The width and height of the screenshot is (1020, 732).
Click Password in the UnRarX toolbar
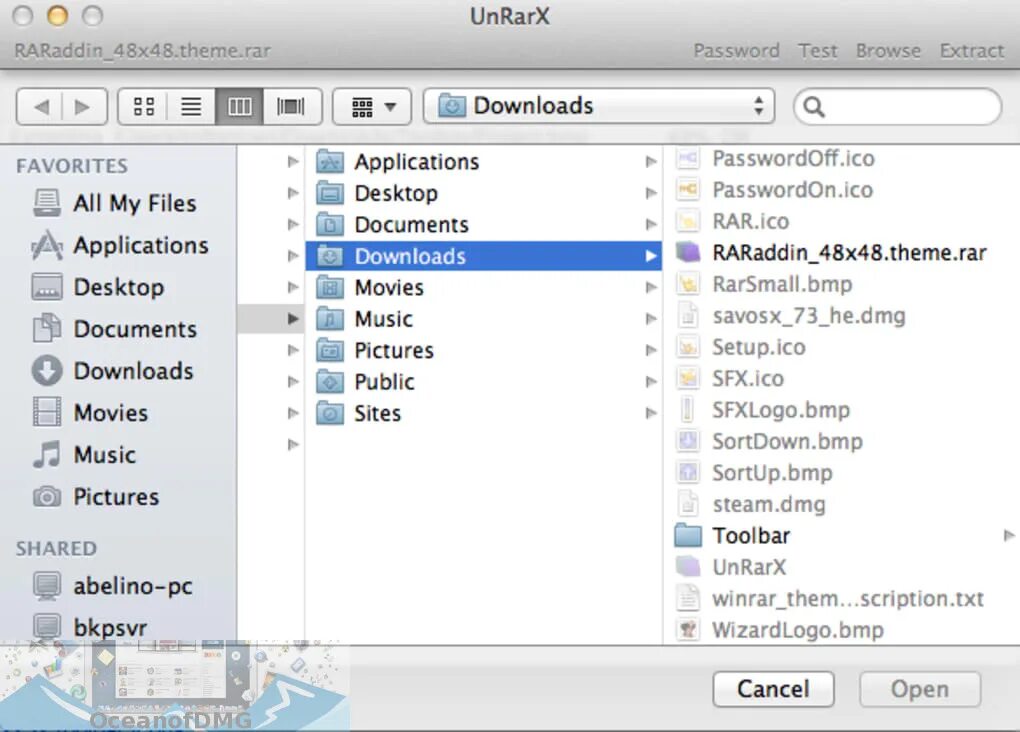pos(736,51)
